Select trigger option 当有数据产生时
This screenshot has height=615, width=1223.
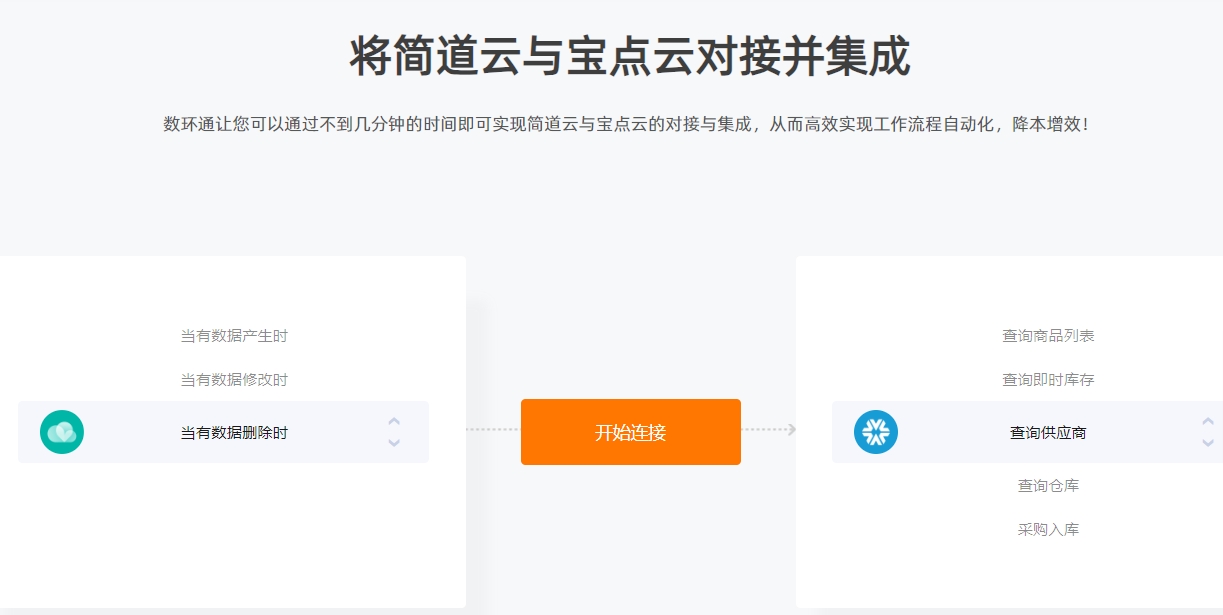[234, 336]
